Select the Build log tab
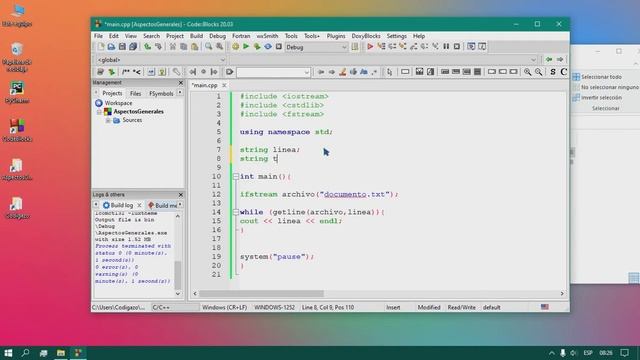 [x=121, y=205]
